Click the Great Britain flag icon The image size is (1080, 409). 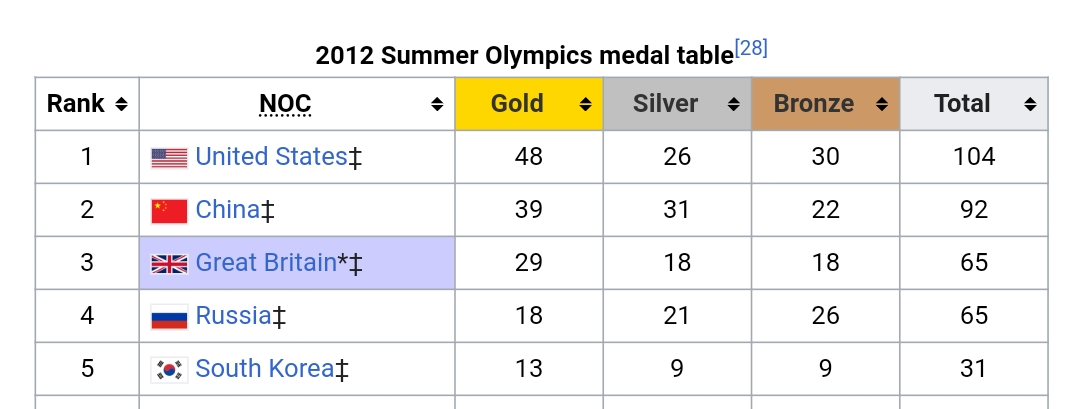tap(169, 264)
